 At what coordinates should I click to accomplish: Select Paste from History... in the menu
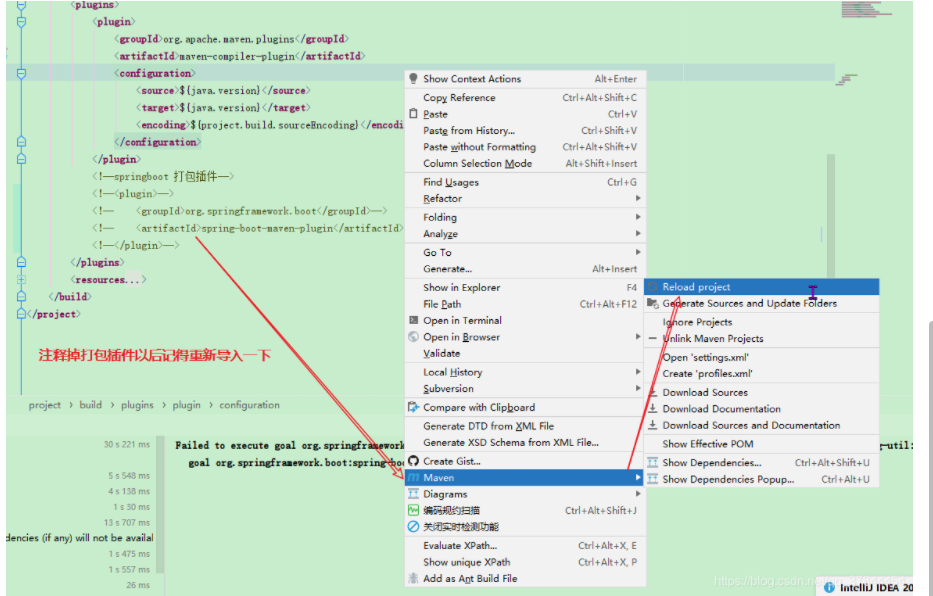click(525, 130)
